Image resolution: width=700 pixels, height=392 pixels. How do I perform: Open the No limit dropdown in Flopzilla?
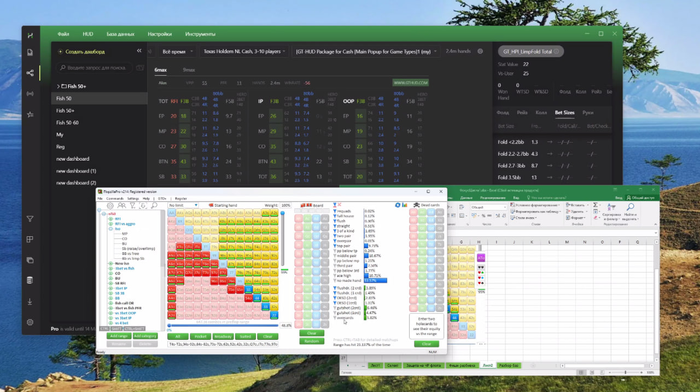183,205
